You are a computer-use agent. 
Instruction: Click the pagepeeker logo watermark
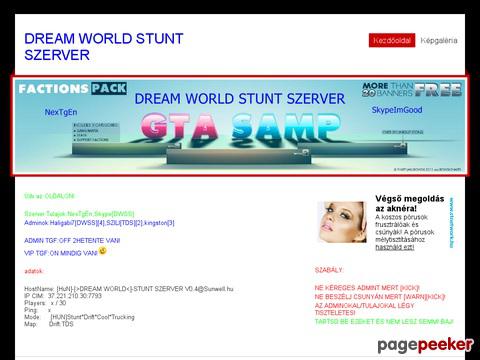click(425, 345)
